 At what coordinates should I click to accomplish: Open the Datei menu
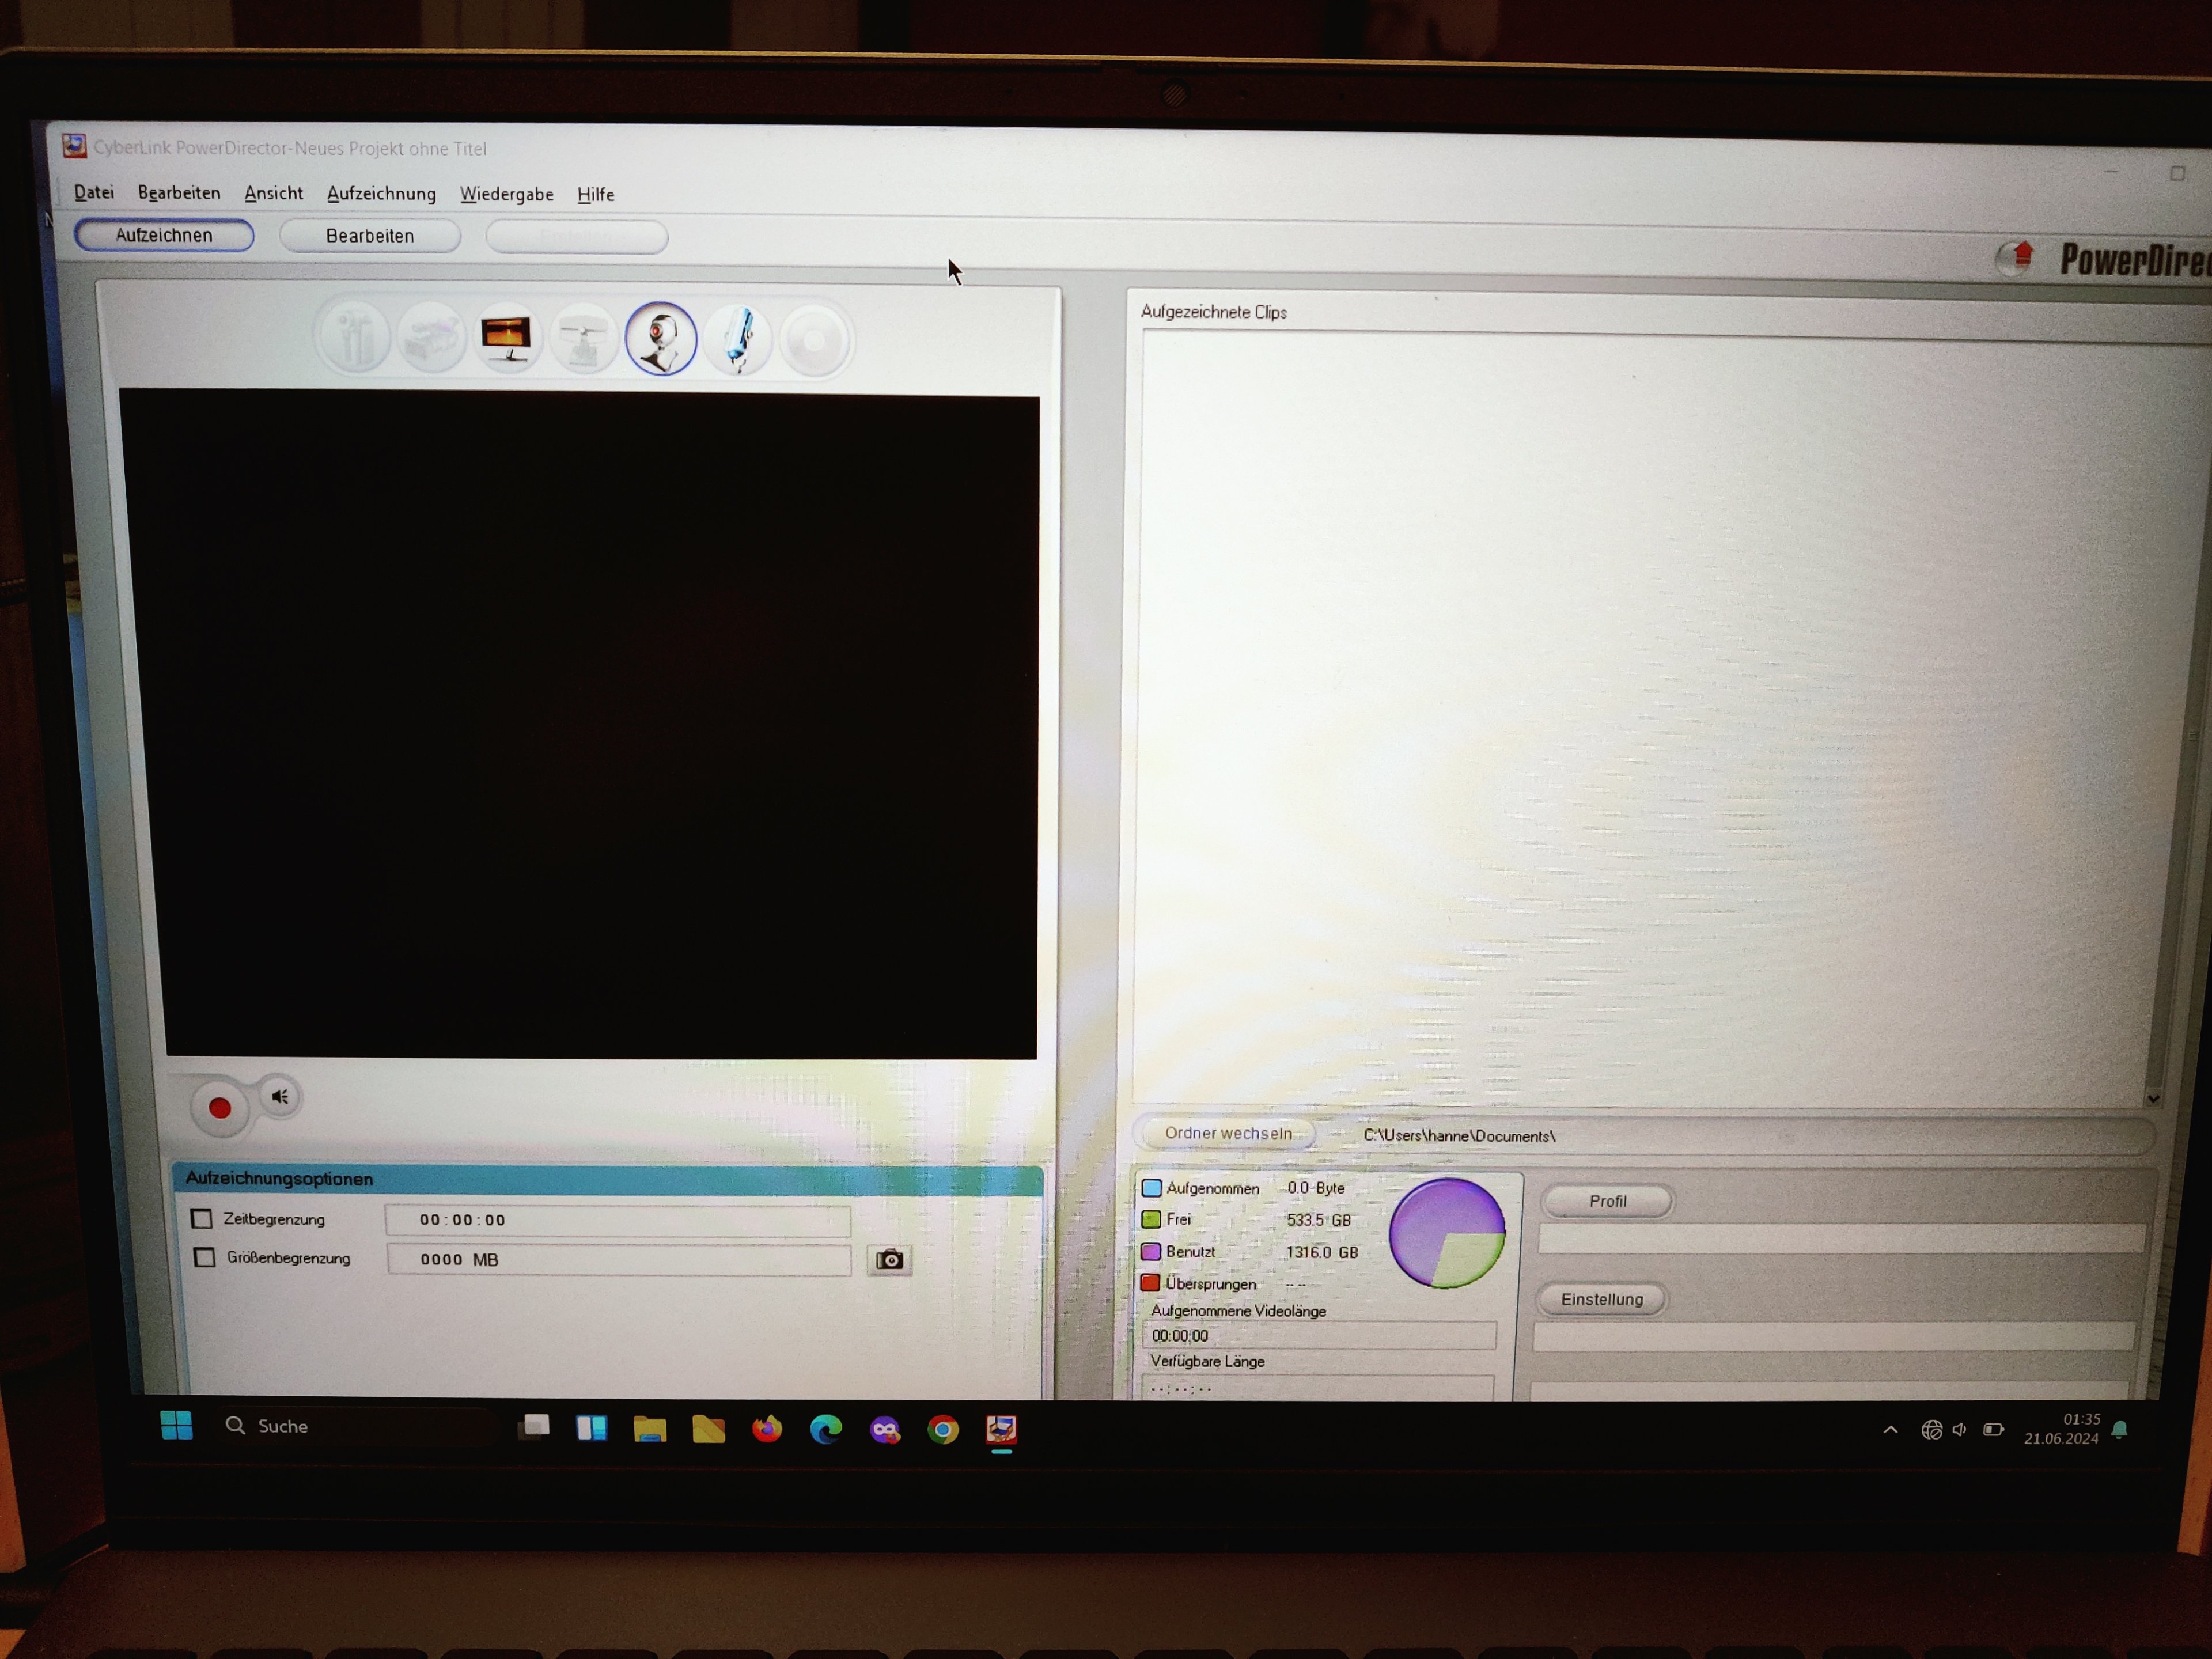pyautogui.click(x=94, y=192)
